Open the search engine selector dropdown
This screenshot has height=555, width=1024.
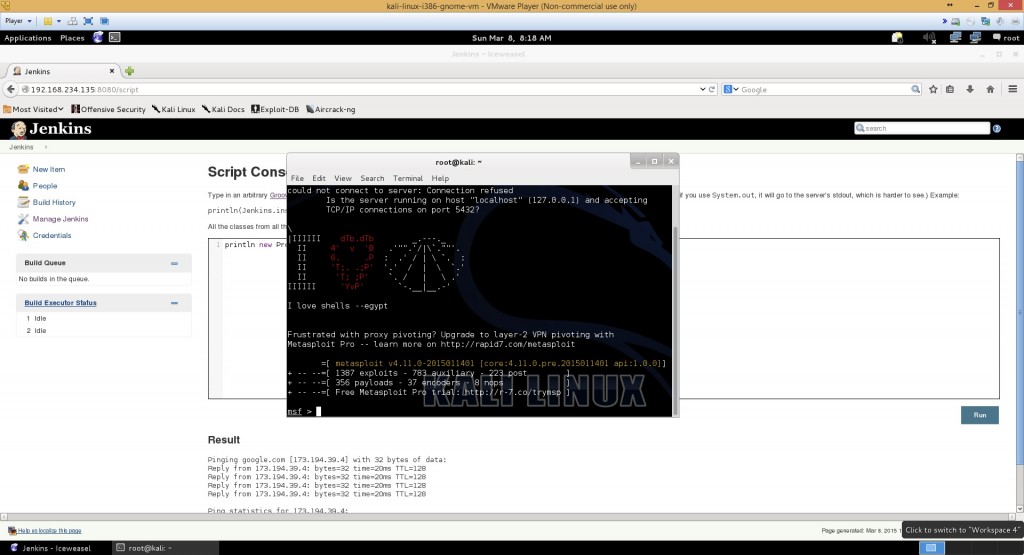tap(731, 89)
